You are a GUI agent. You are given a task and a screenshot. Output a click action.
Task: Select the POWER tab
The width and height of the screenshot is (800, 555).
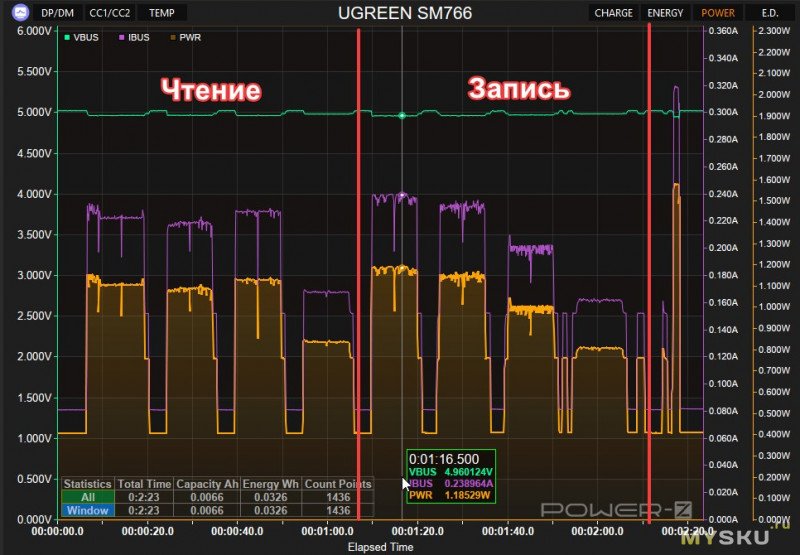click(718, 13)
